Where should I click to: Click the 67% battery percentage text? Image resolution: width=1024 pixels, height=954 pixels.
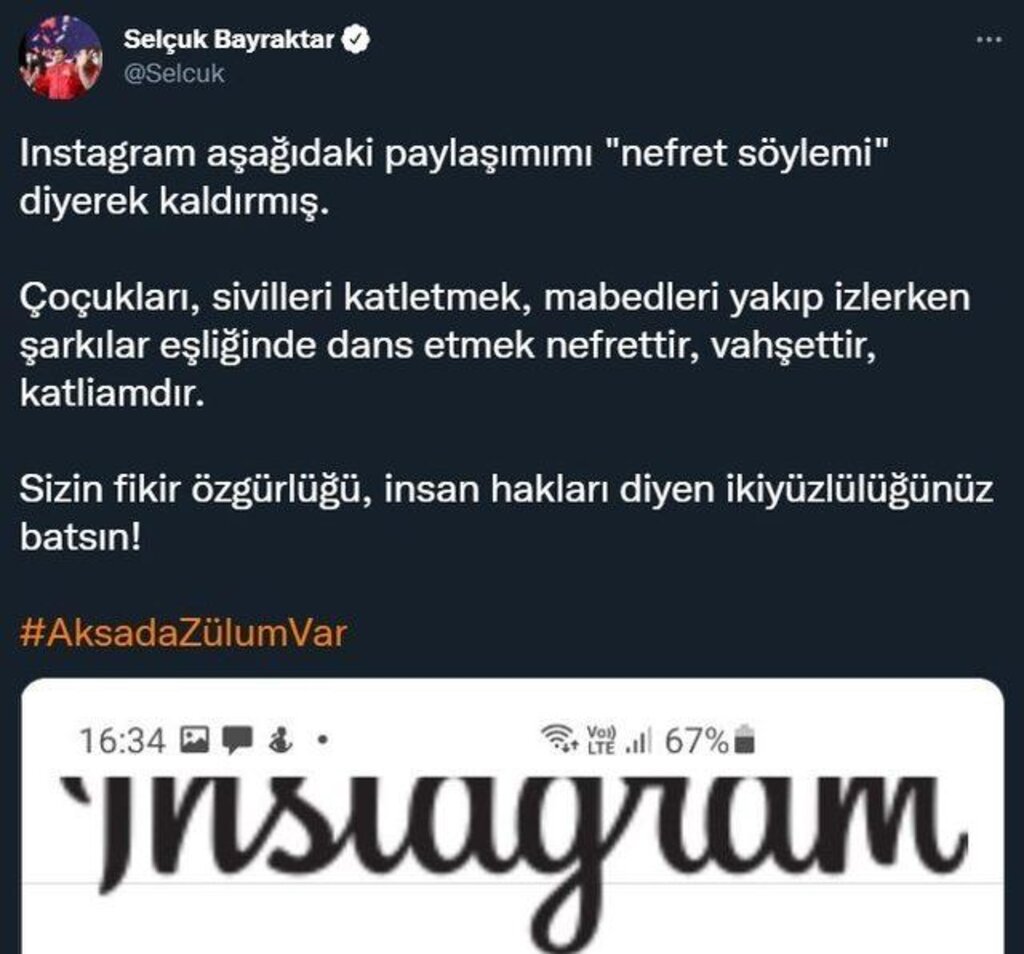[696, 741]
